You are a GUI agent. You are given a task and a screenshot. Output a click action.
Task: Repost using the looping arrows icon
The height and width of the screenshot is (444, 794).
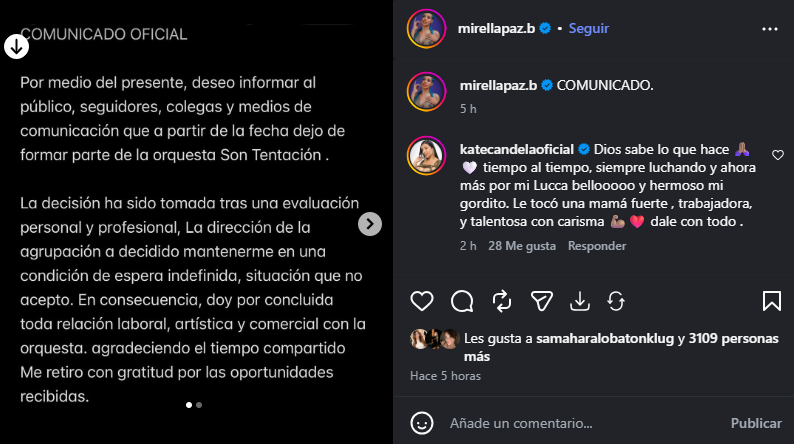502,301
